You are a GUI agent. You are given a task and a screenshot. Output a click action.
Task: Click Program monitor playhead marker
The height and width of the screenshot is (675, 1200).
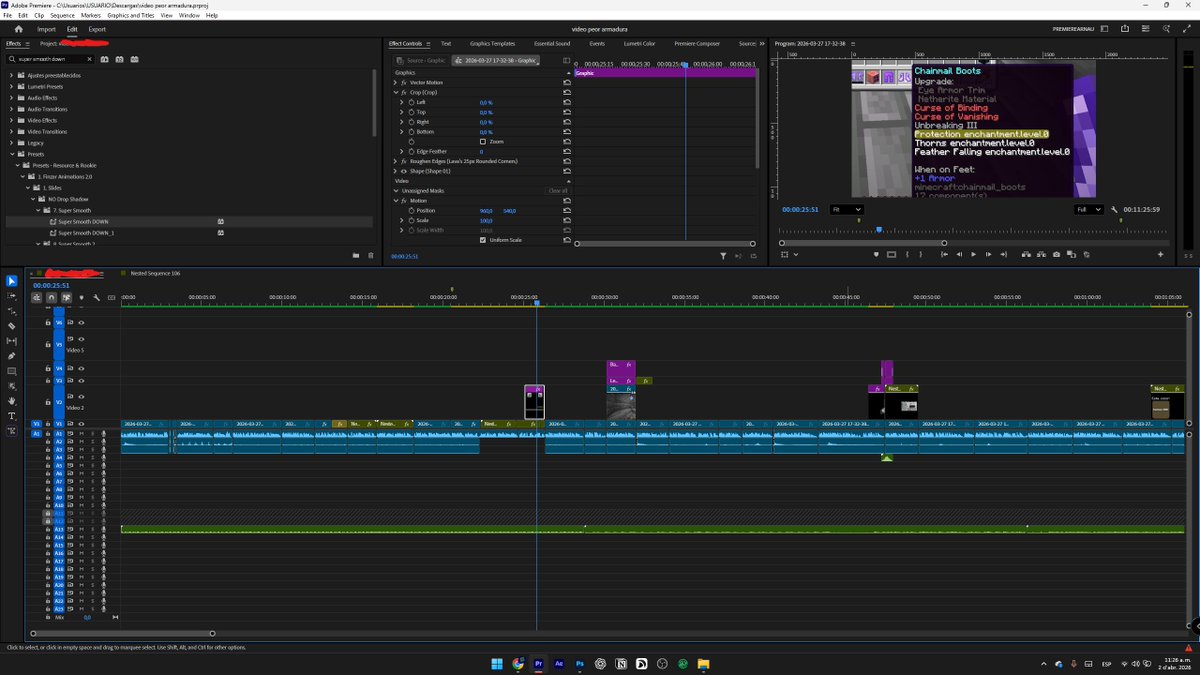pyautogui.click(x=879, y=229)
